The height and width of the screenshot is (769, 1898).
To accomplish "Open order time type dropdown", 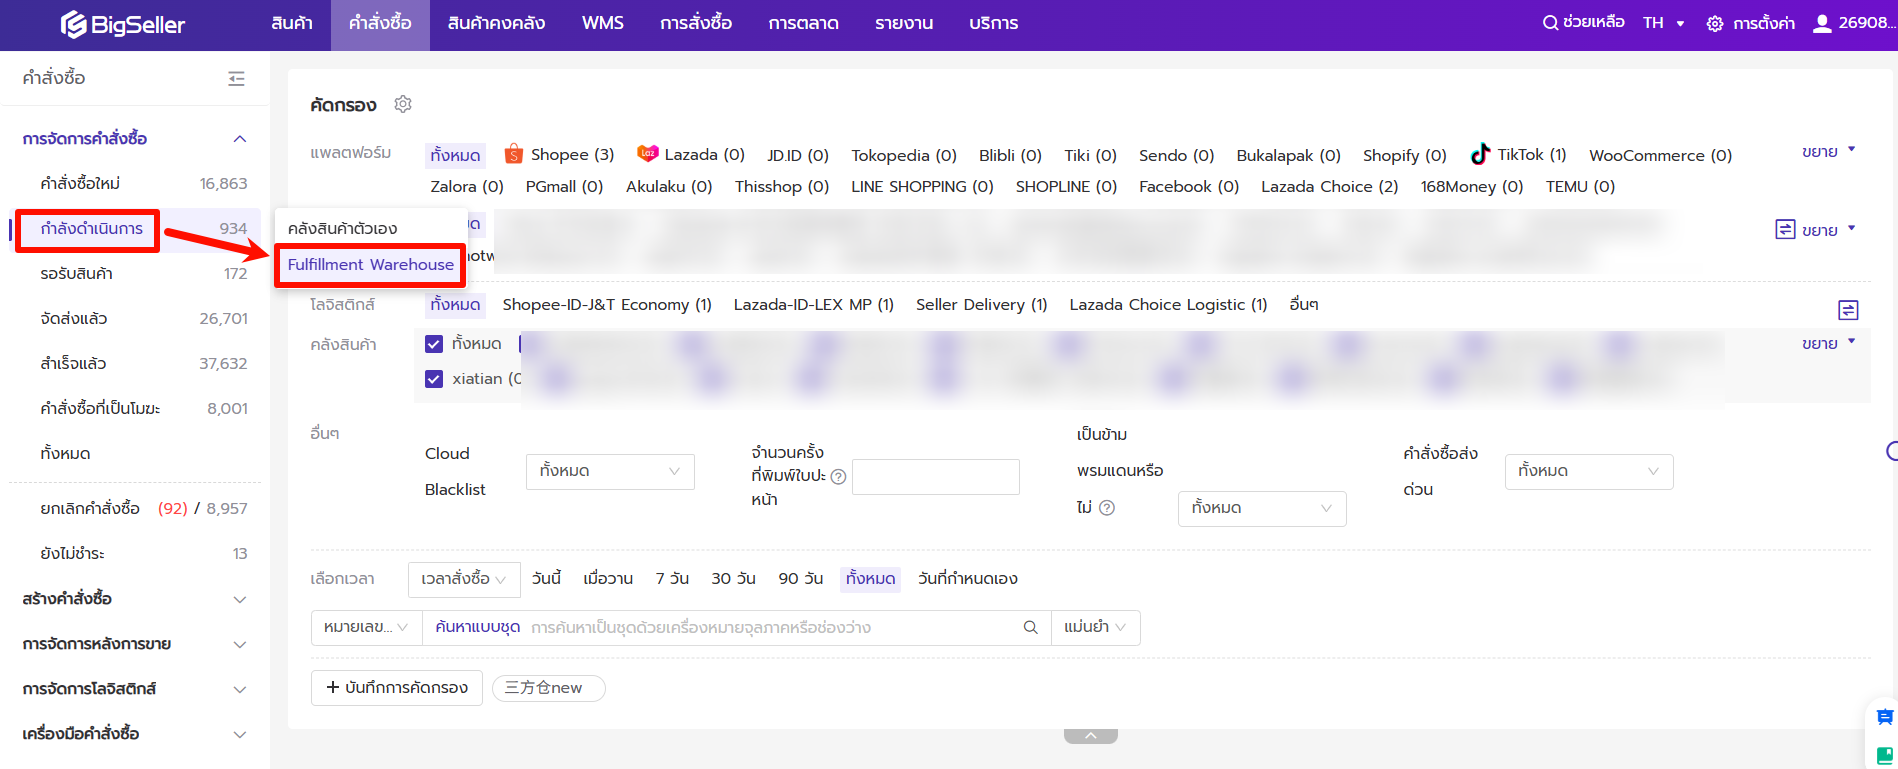I will 464,579.
